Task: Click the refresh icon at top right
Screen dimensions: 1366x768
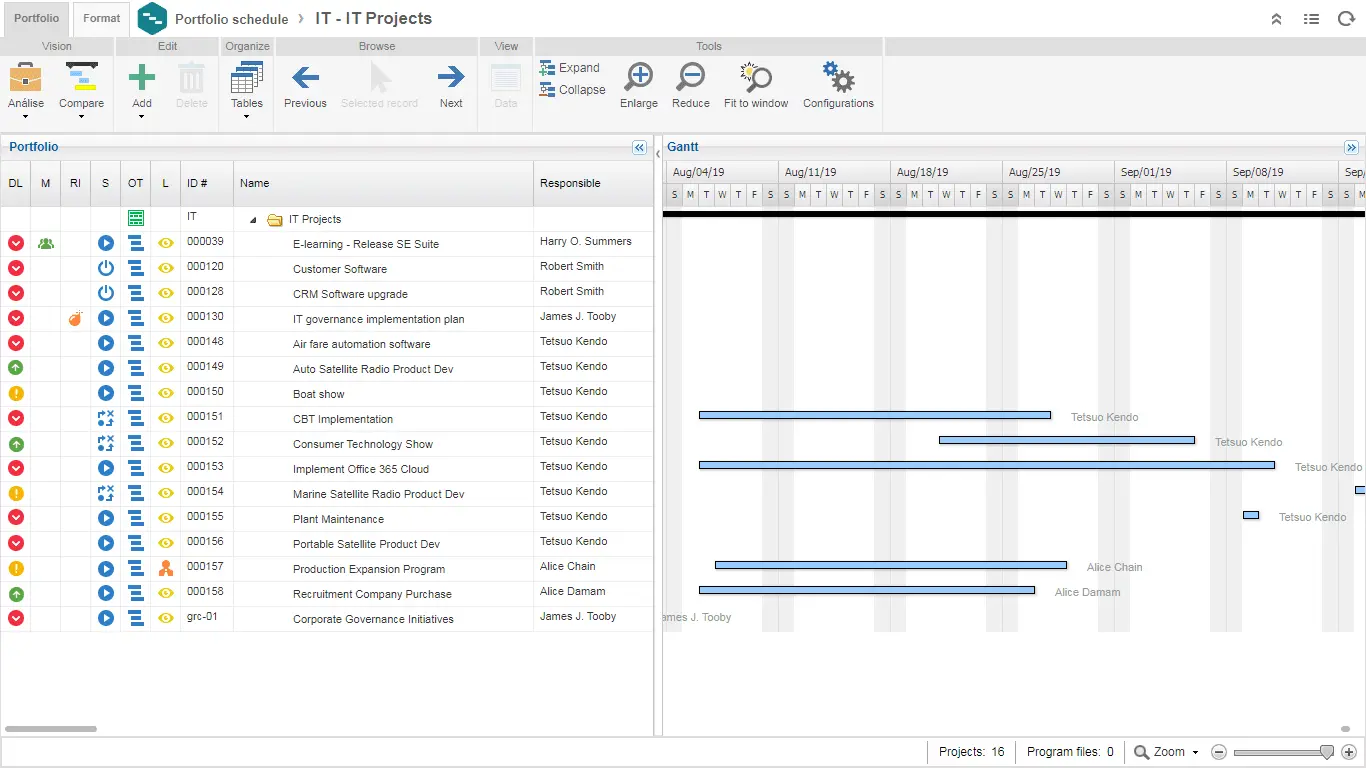Action: pyautogui.click(x=1346, y=19)
